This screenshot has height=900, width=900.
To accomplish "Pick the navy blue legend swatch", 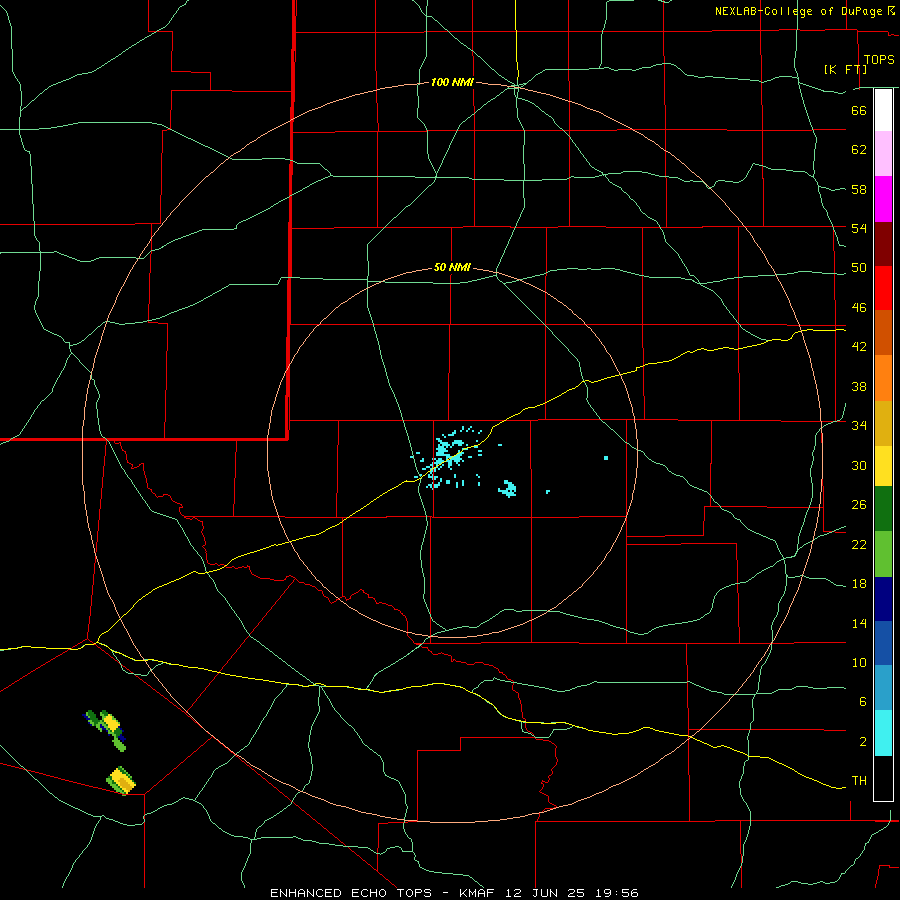I will [x=883, y=599].
